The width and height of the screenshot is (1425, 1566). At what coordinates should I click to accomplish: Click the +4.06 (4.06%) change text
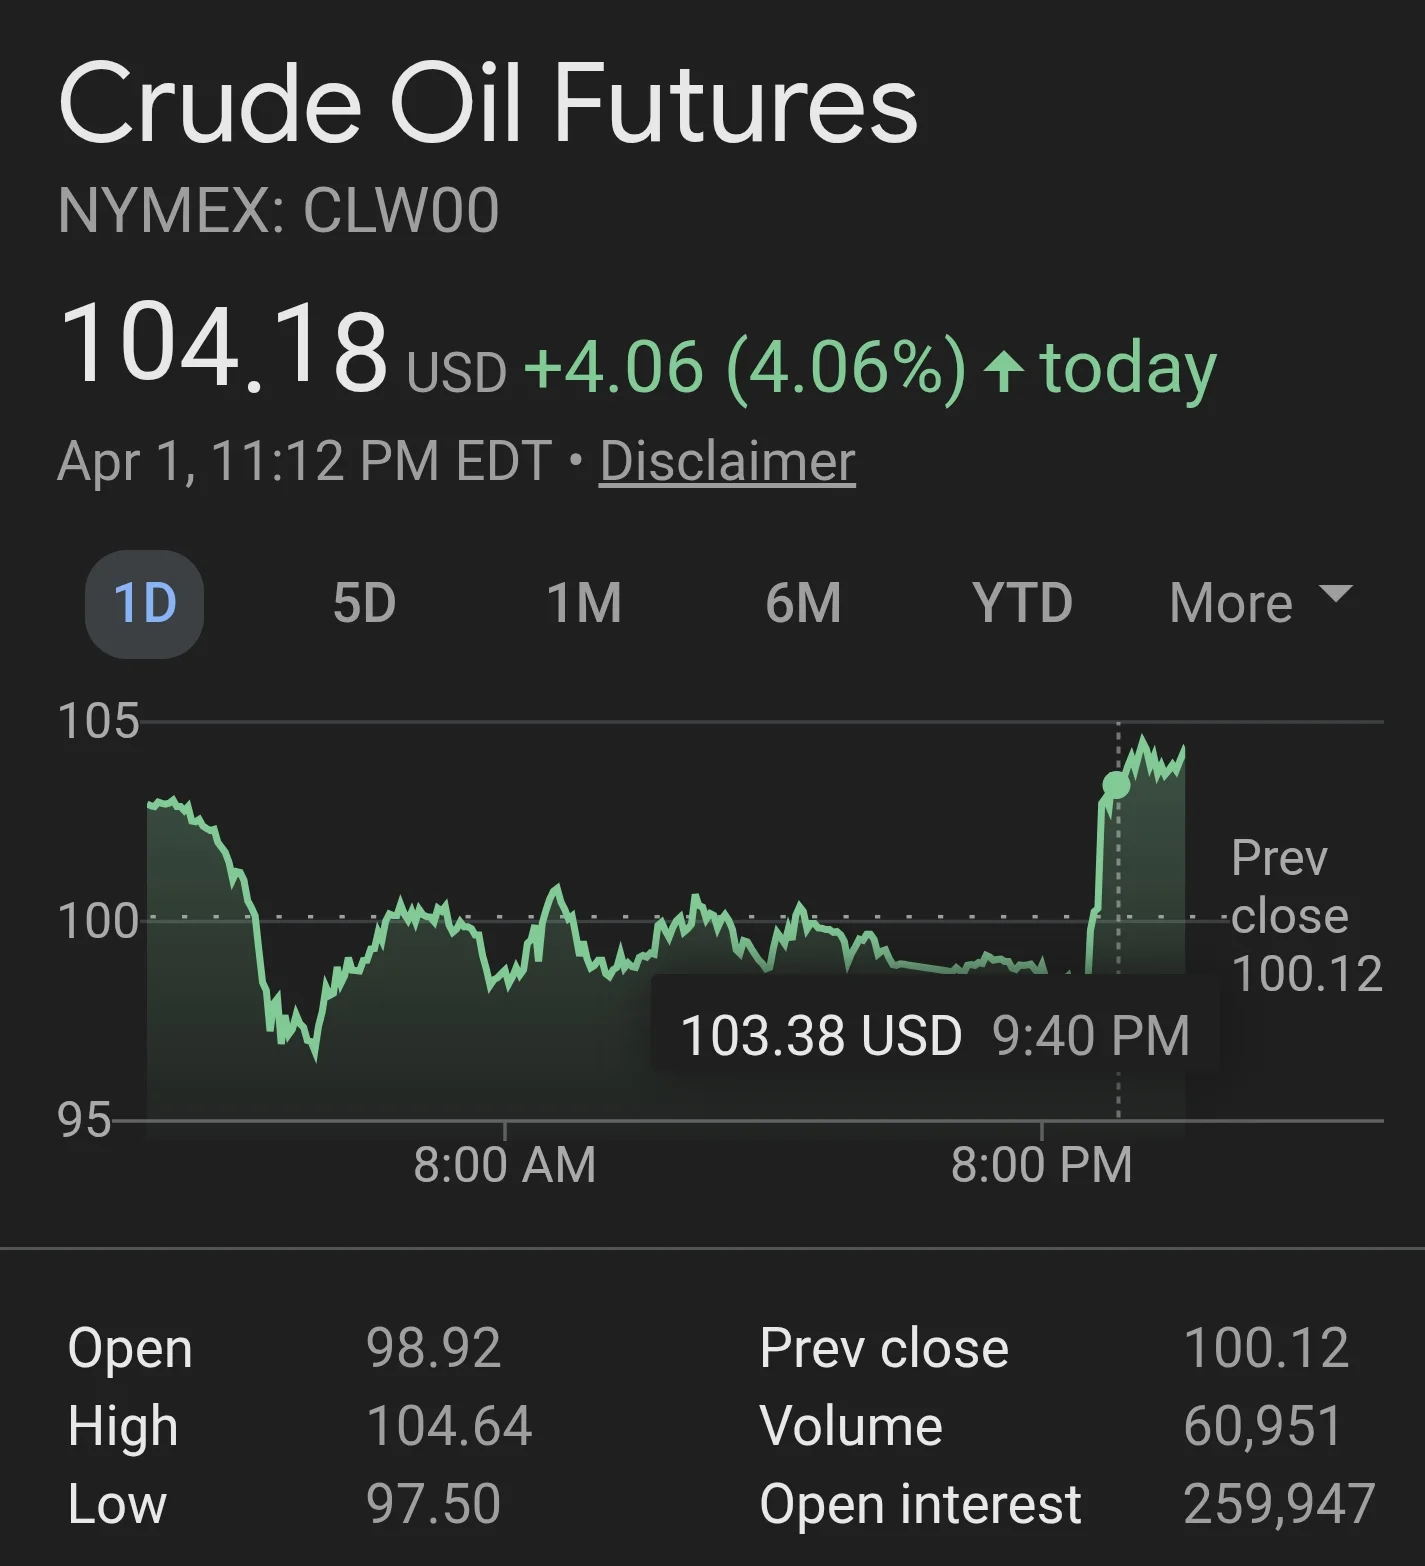click(744, 368)
